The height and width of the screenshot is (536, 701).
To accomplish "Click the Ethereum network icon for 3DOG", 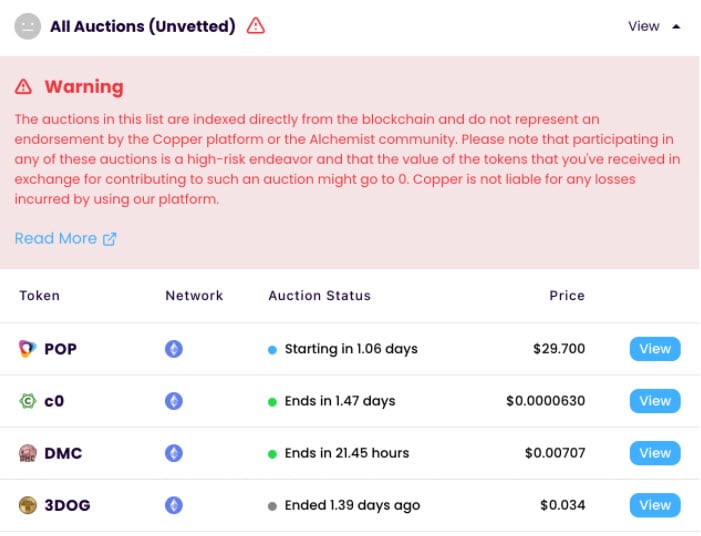I will [174, 505].
